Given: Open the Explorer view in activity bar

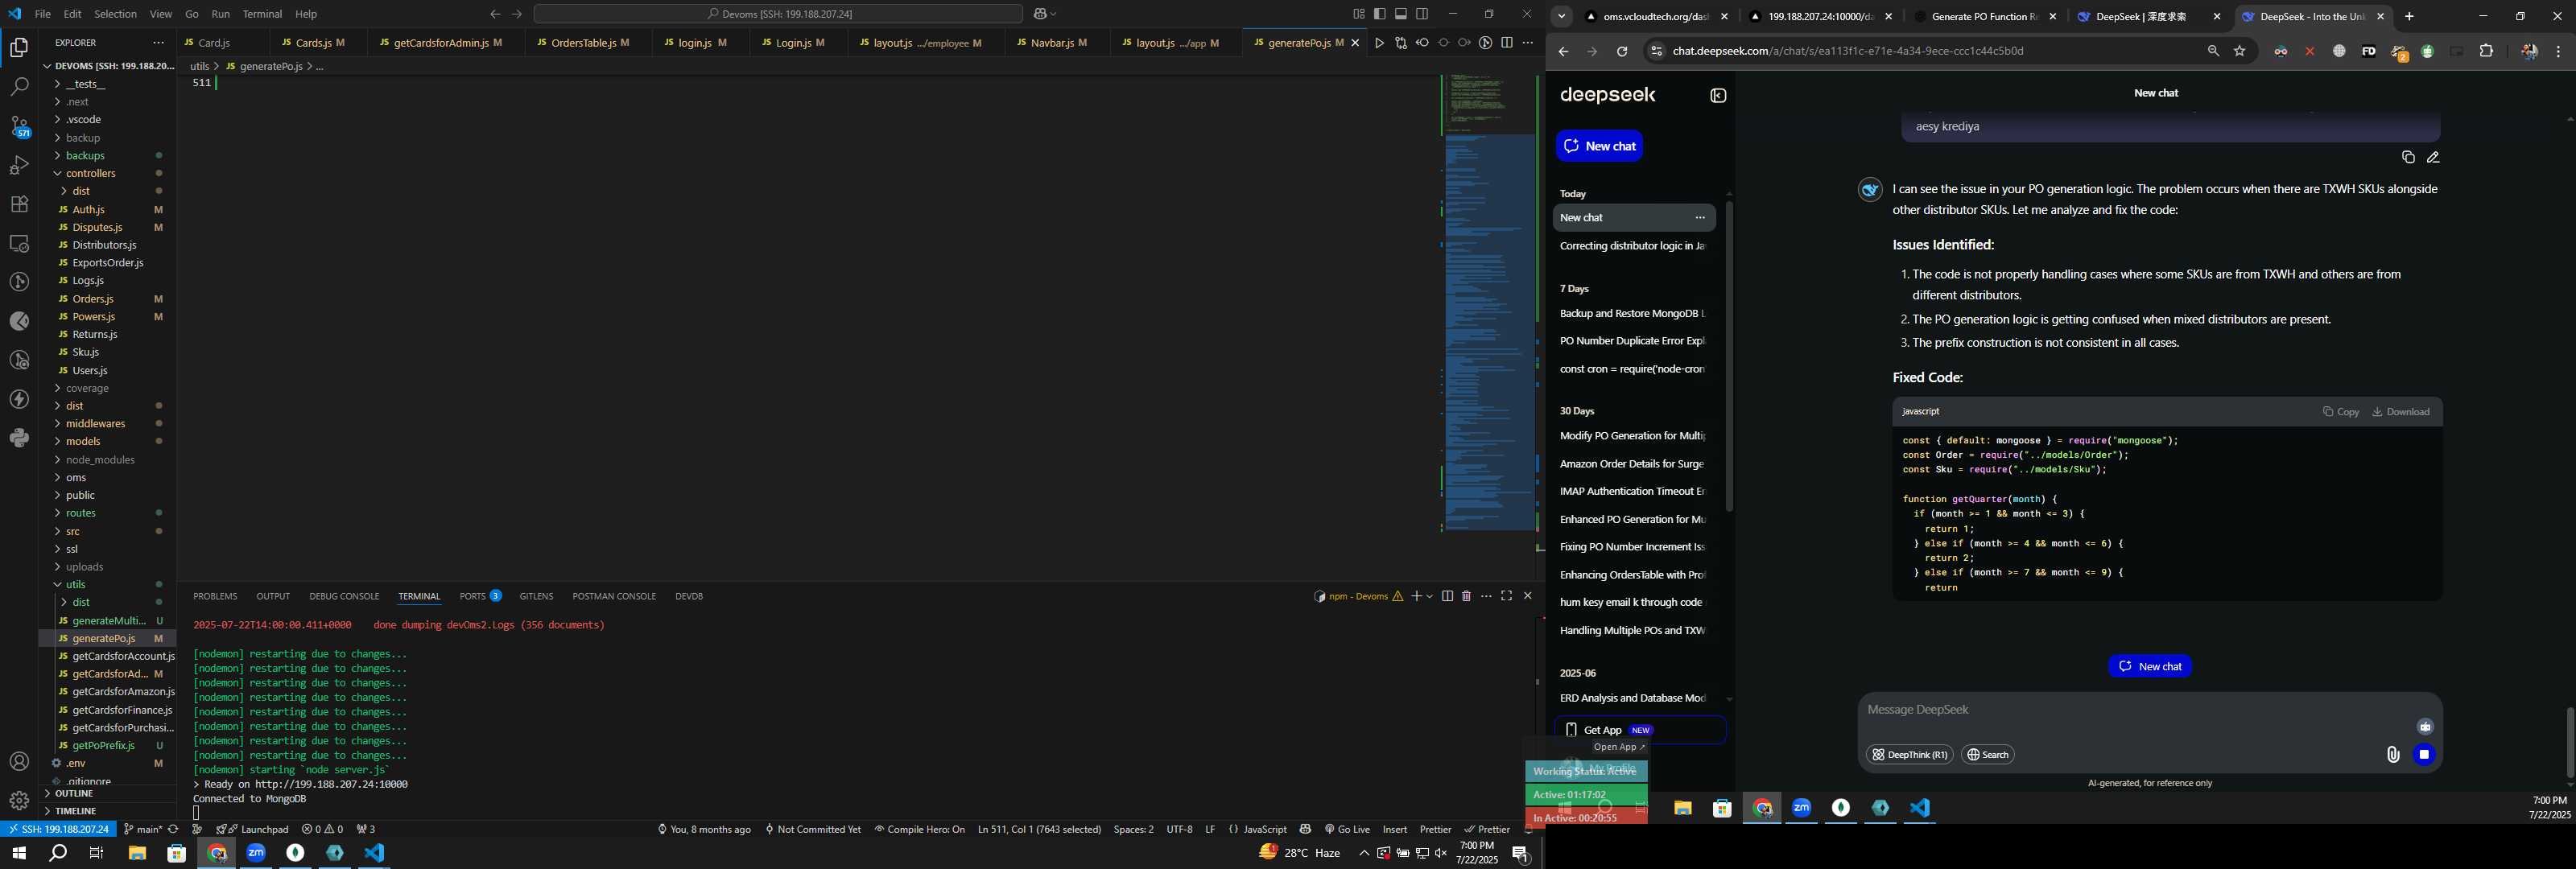Looking at the screenshot, I should click(19, 47).
